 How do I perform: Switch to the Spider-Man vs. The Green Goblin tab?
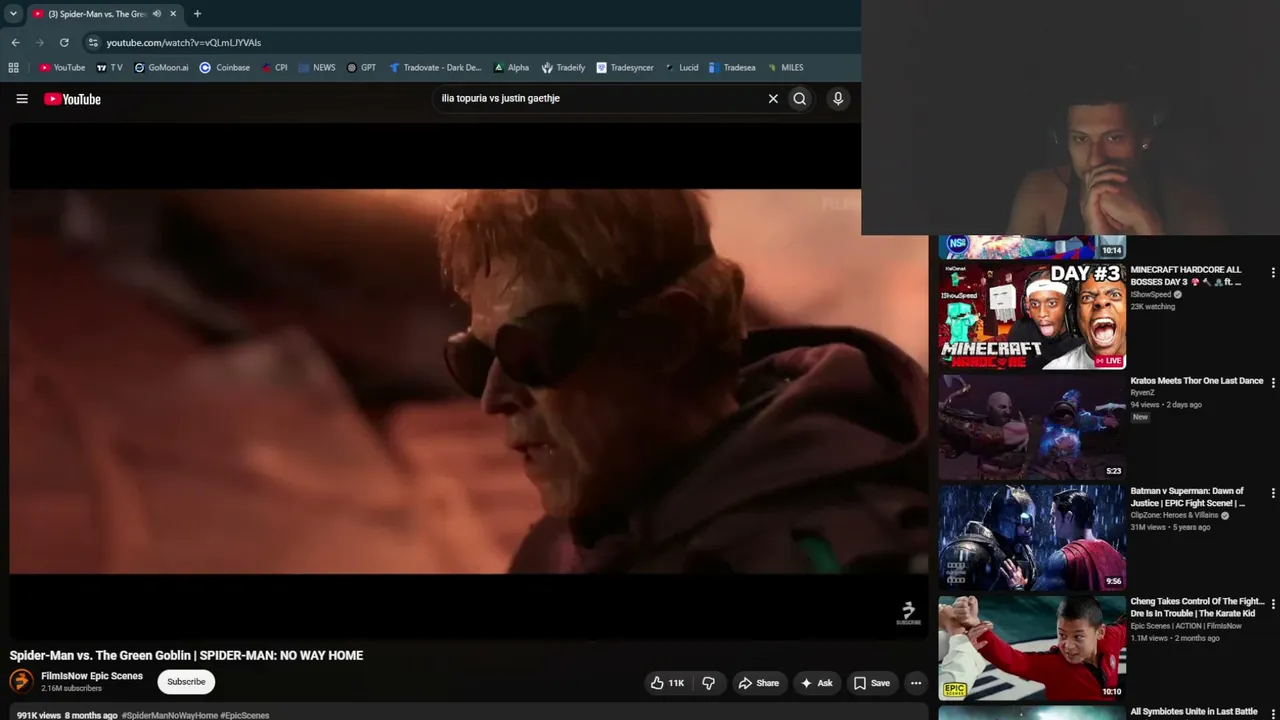pyautogui.click(x=97, y=14)
